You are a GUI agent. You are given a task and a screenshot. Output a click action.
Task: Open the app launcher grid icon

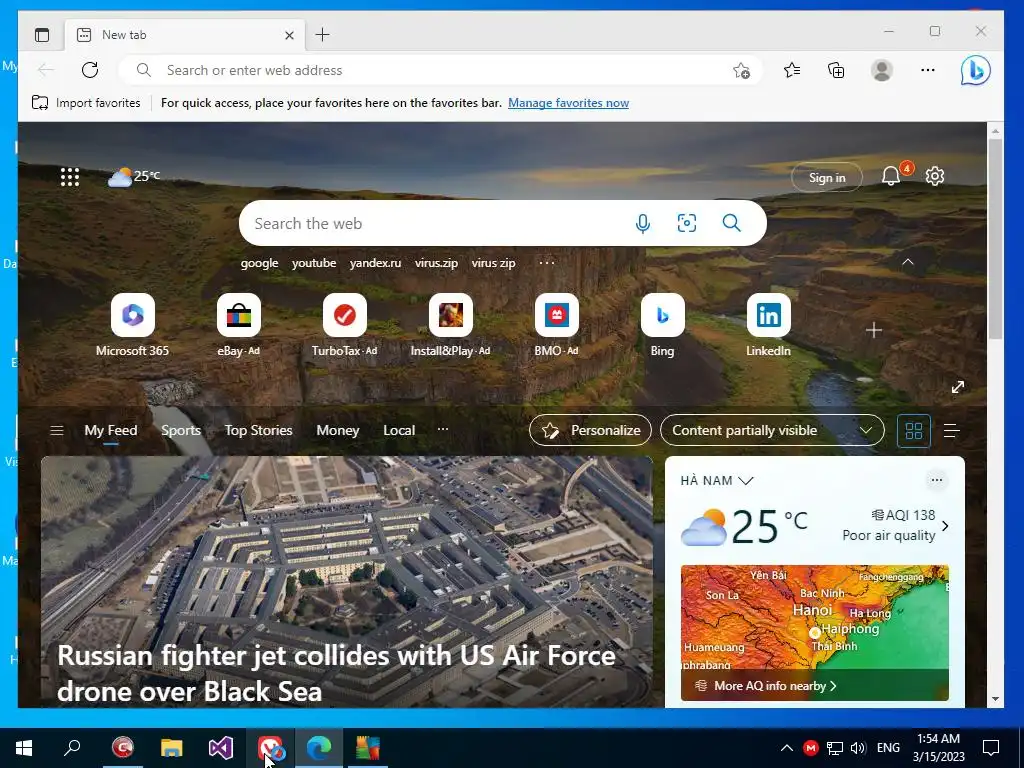pyautogui.click(x=70, y=177)
